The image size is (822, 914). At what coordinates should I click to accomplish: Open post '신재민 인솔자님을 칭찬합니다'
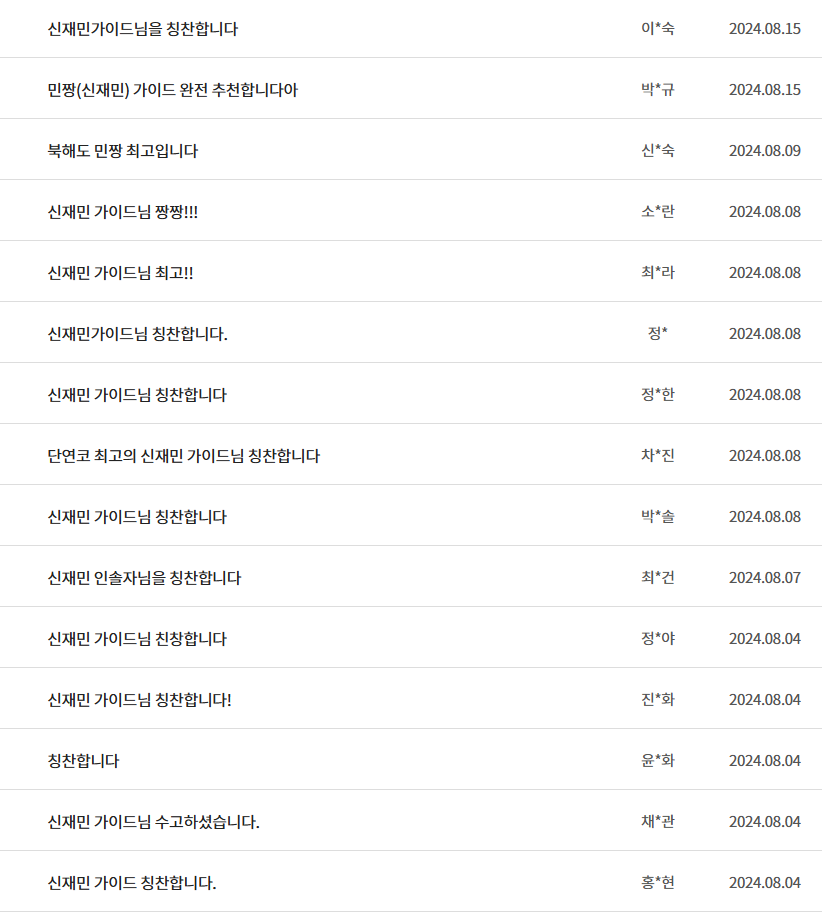click(144, 578)
